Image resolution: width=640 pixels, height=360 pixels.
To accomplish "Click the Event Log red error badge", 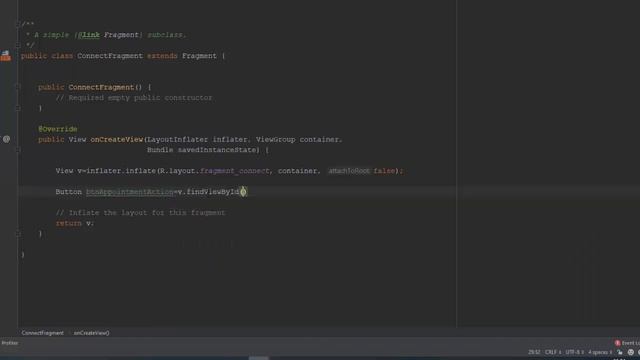I will coord(617,343).
